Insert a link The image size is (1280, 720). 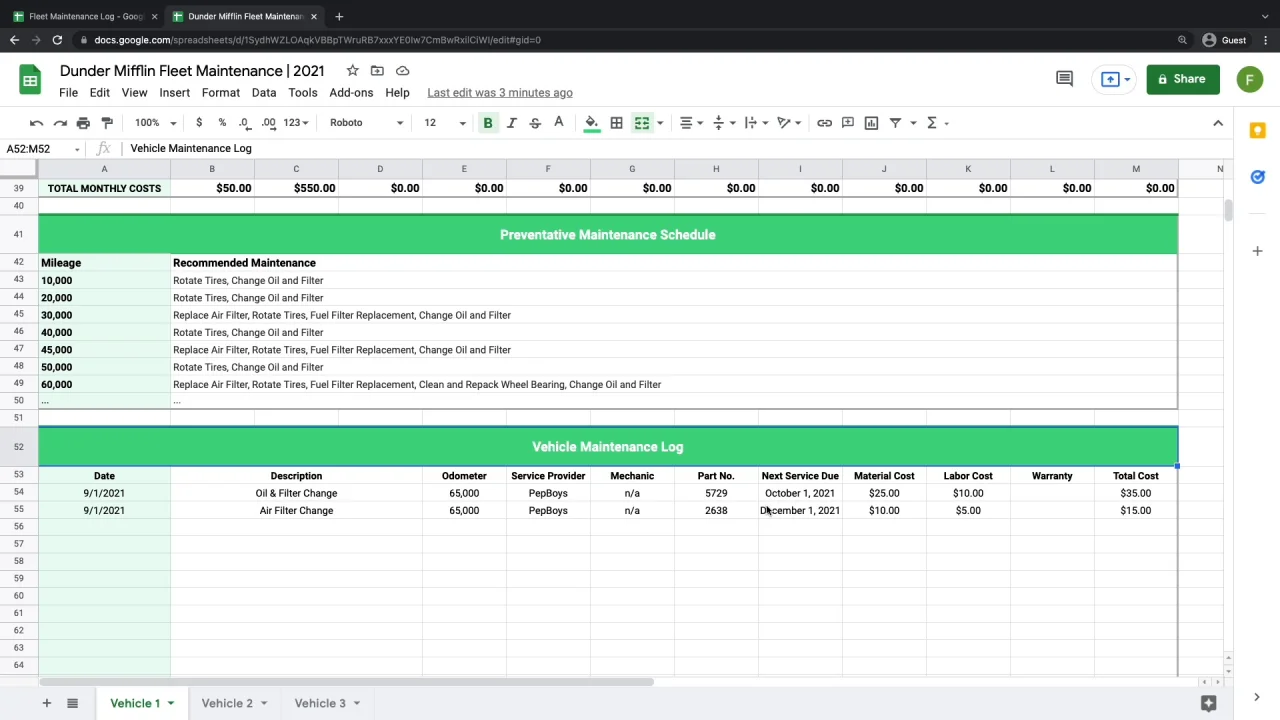coord(824,123)
